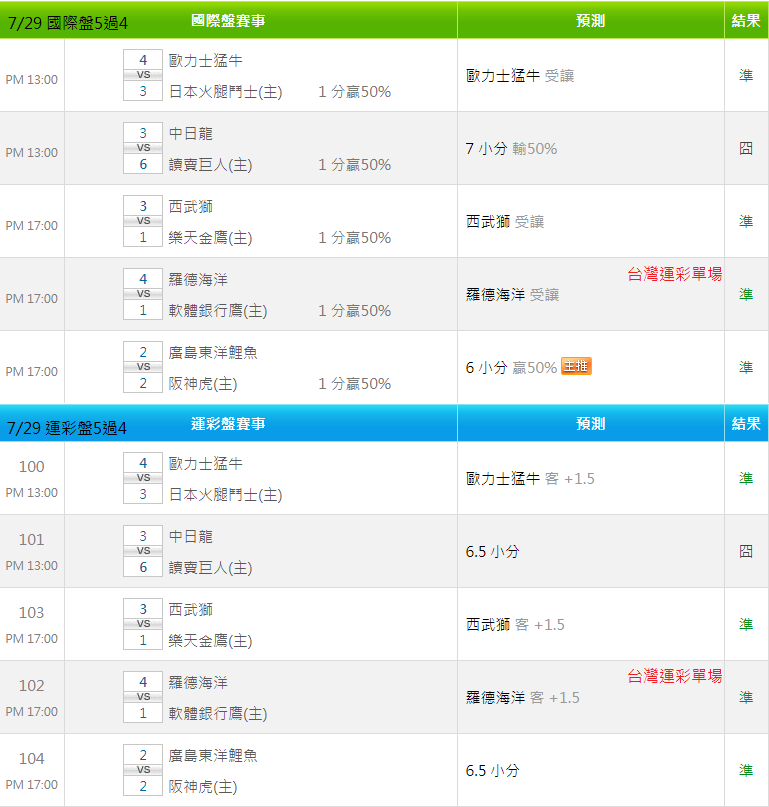Click the game number 101
This screenshot has width=769, height=807.
(x=31, y=540)
